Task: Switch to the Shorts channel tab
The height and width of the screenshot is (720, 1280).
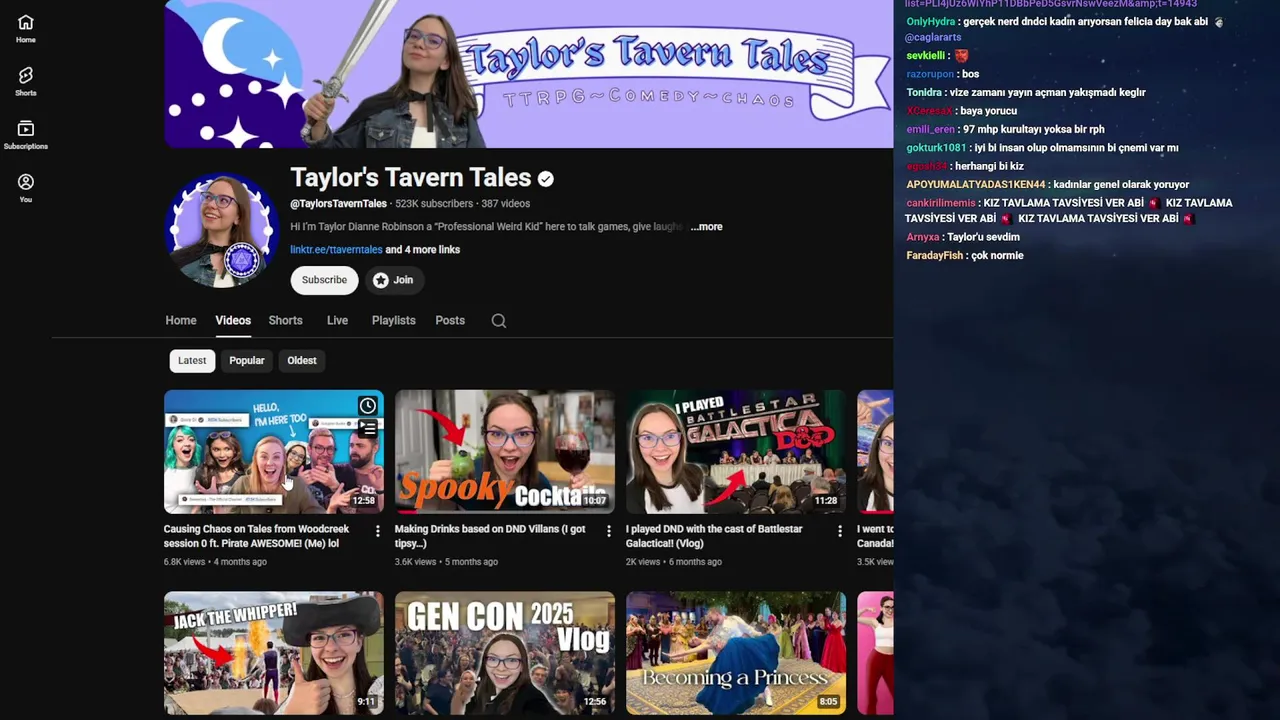Action: [285, 320]
